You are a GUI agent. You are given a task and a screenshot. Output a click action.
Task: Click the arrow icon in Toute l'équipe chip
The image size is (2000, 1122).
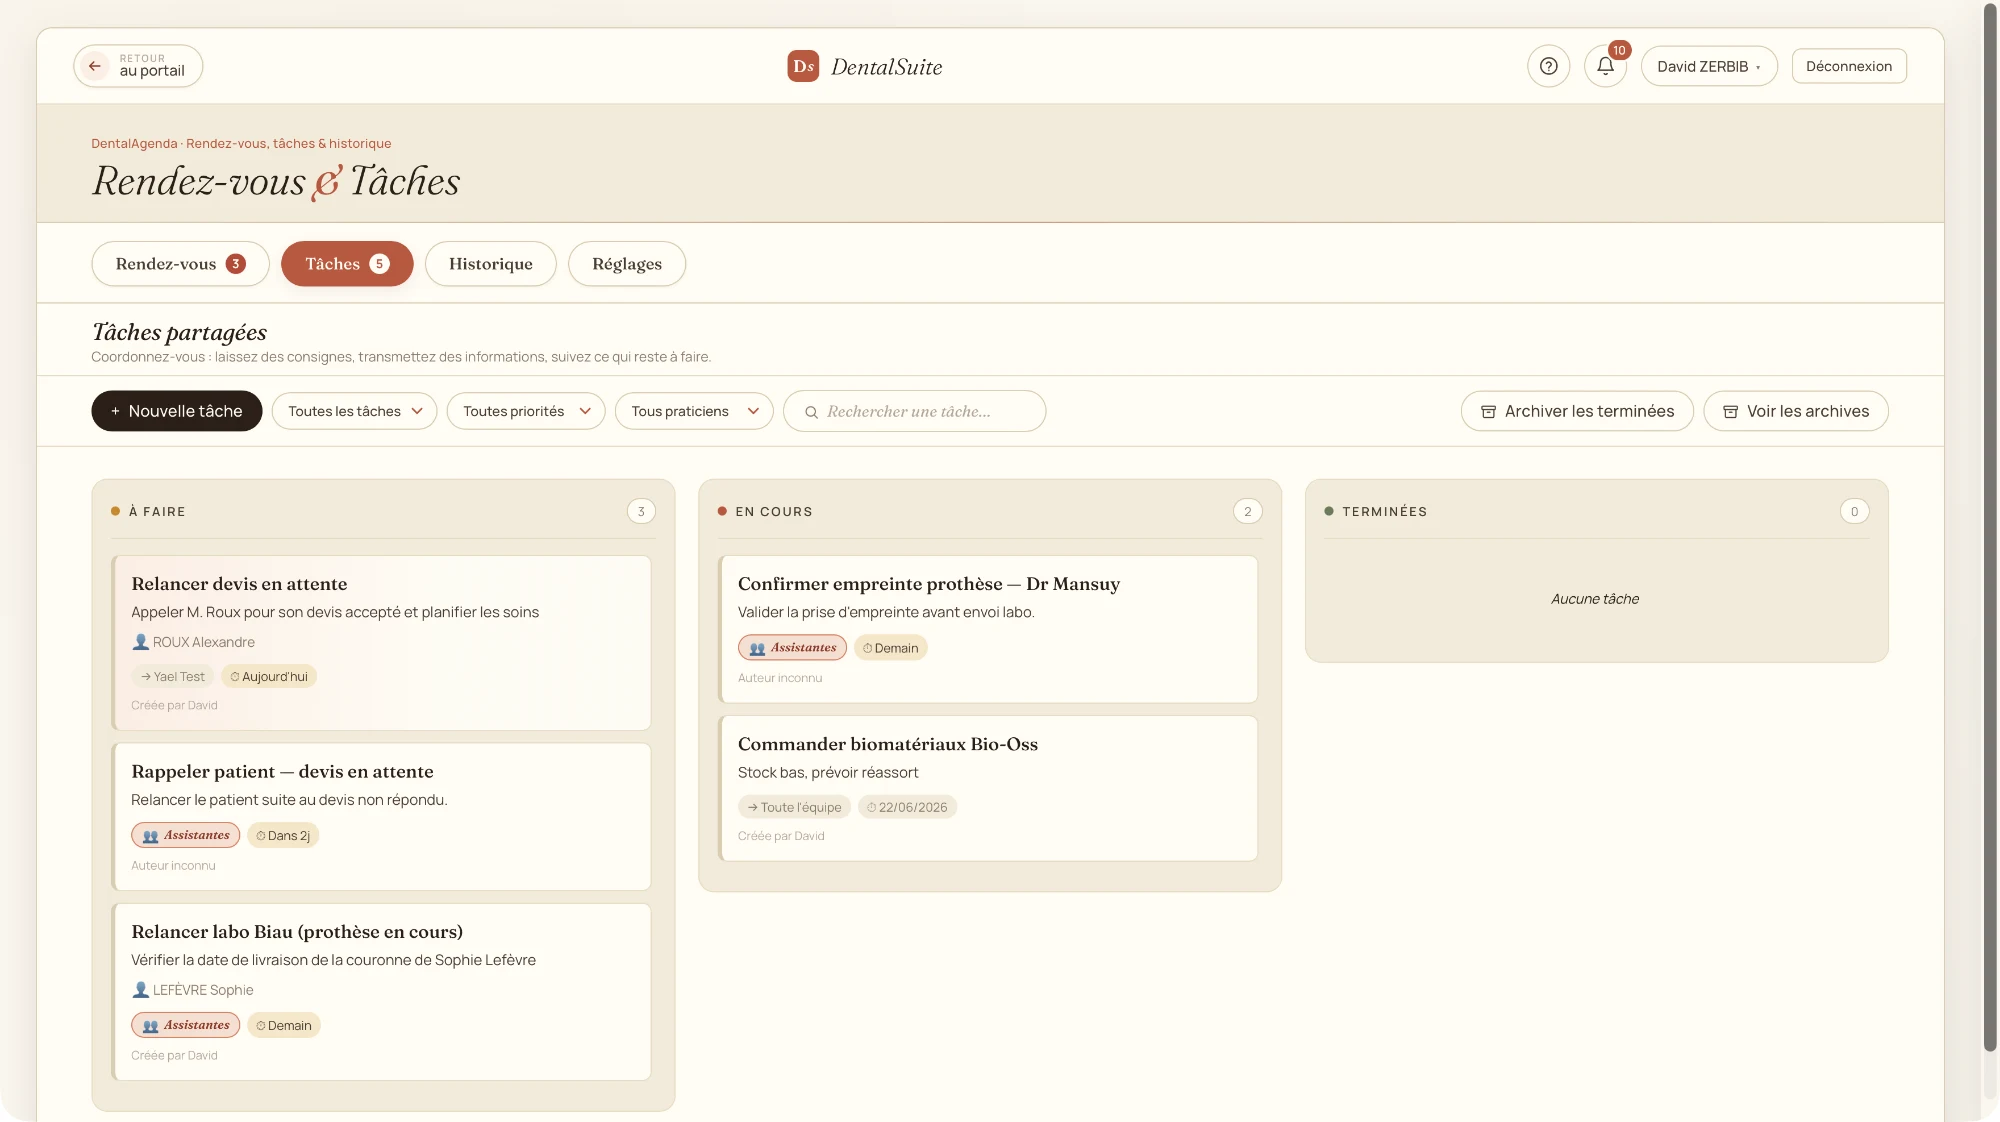point(753,807)
